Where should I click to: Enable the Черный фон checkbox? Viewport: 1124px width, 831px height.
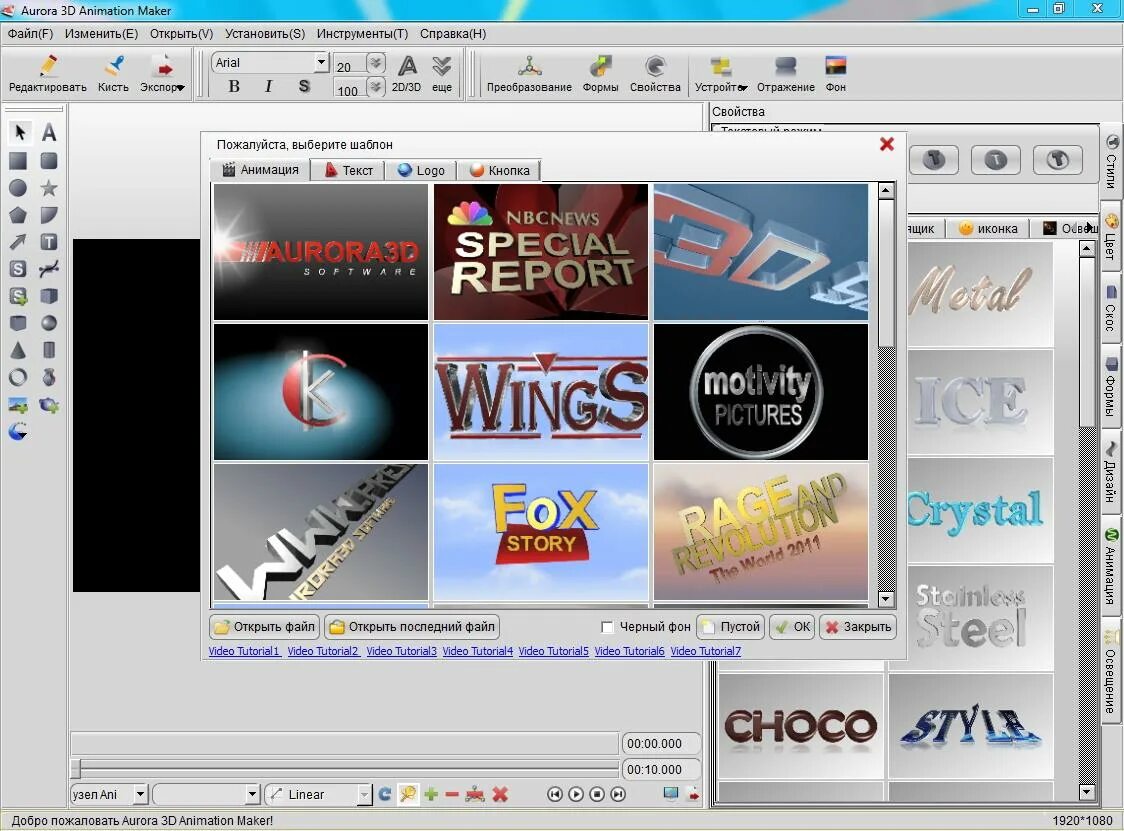tap(607, 627)
